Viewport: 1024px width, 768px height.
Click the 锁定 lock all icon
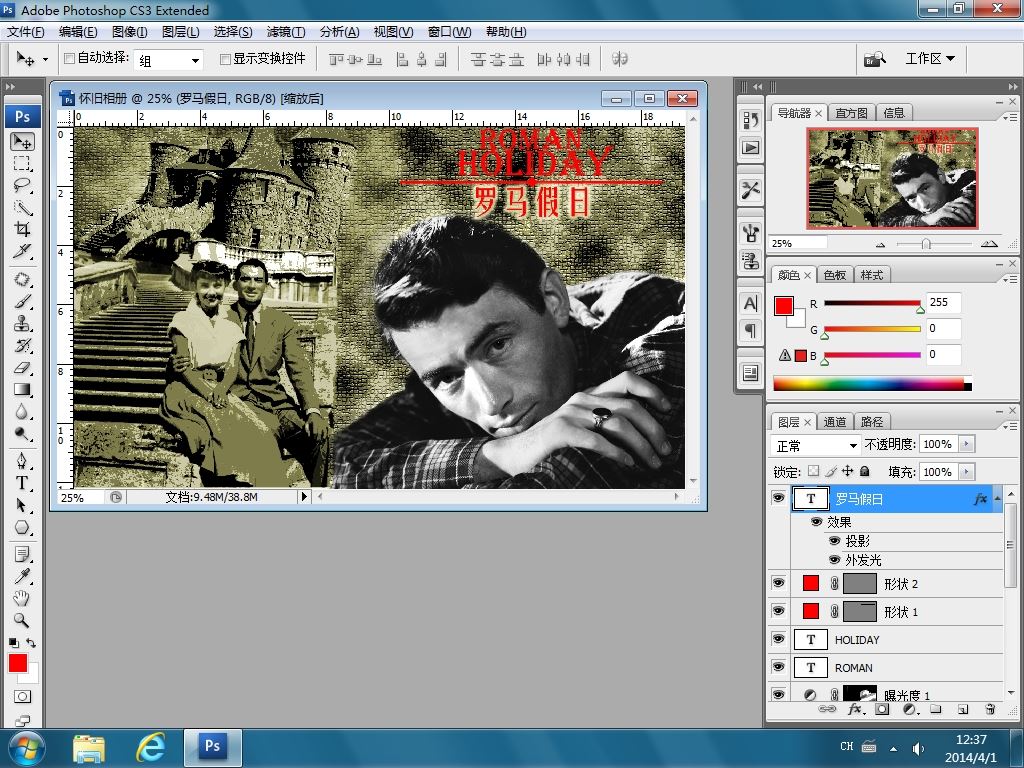865,472
